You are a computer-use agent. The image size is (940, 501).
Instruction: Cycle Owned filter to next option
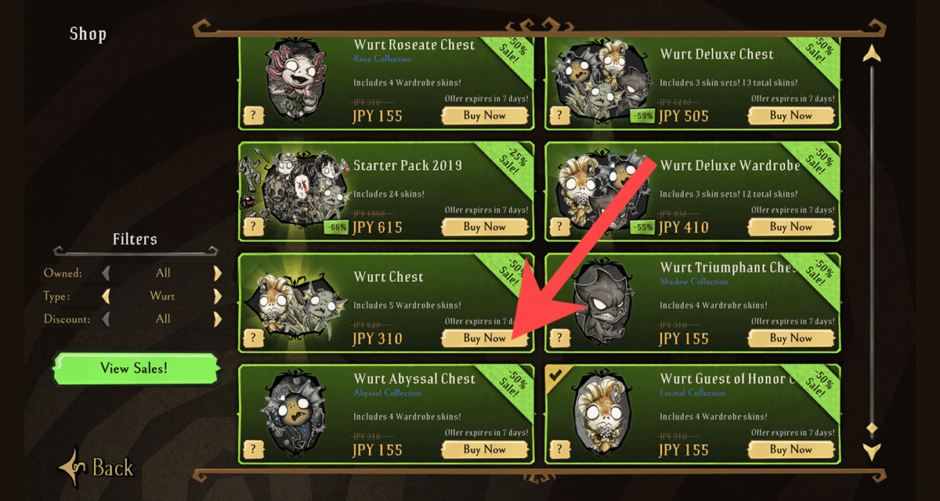tap(218, 273)
